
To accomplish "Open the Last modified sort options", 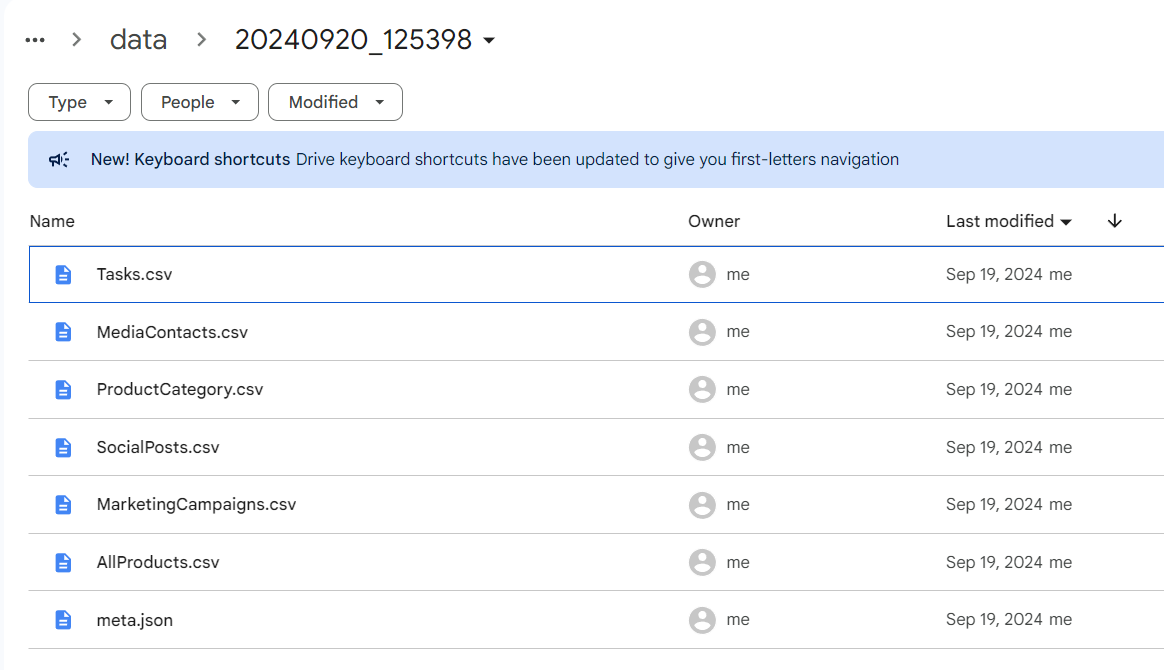I will coord(1008,221).
